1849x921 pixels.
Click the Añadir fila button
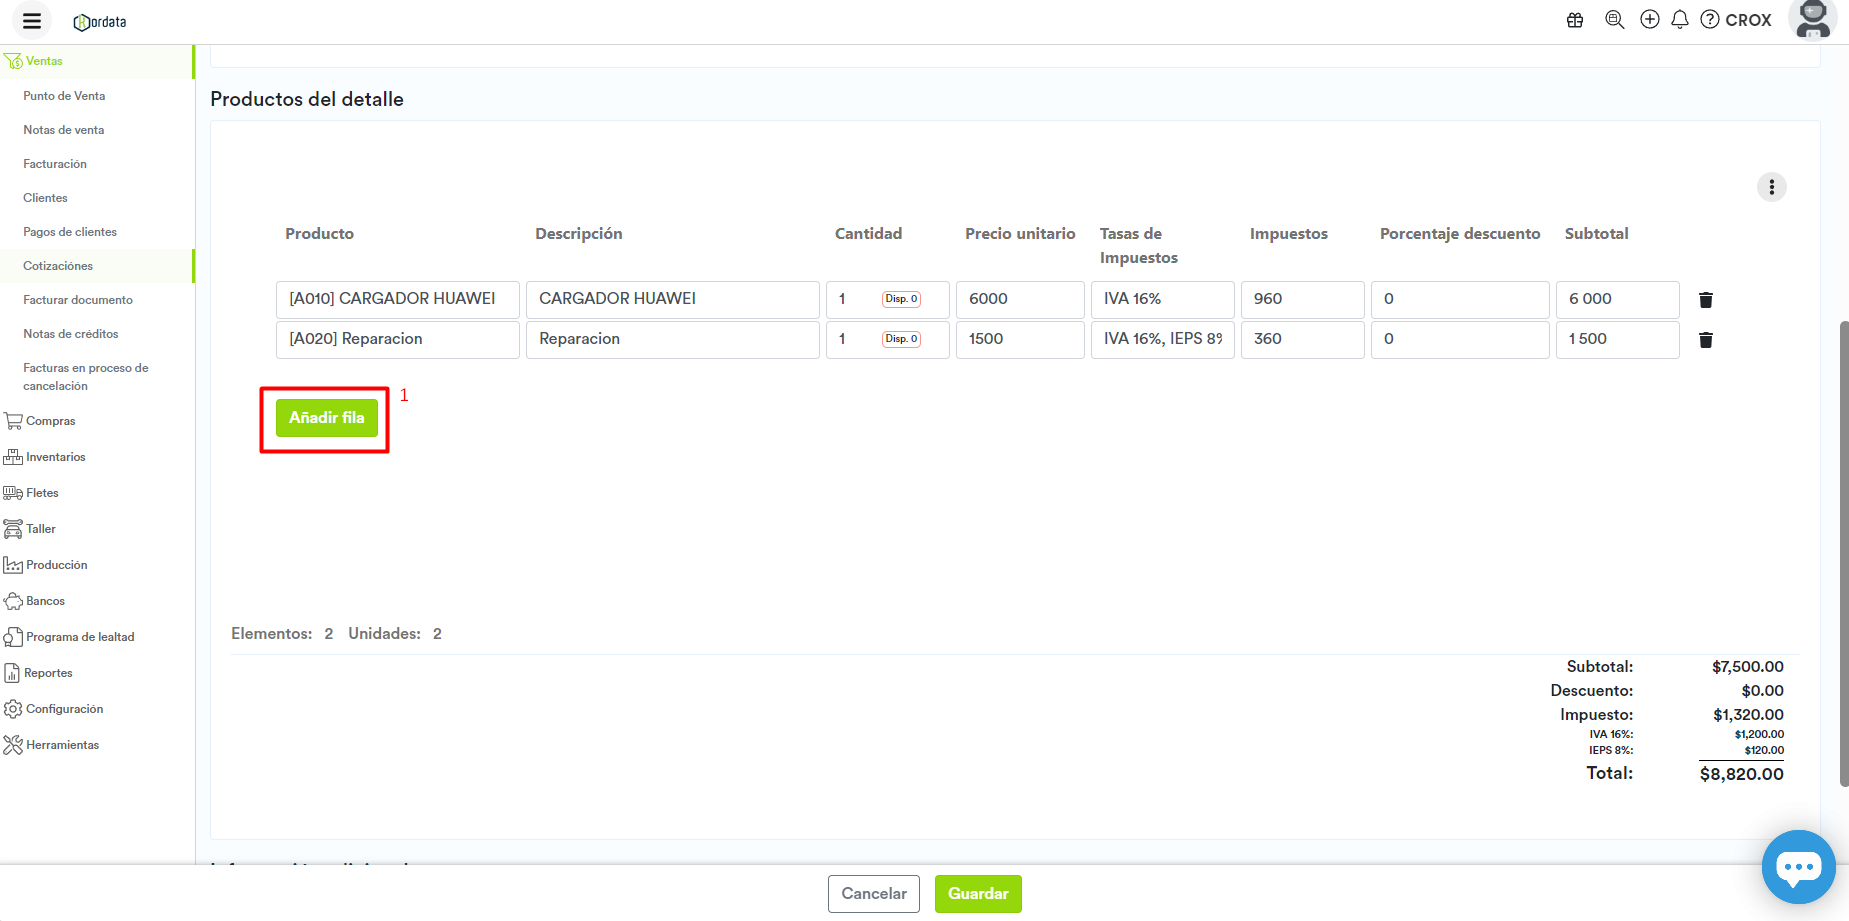point(326,418)
